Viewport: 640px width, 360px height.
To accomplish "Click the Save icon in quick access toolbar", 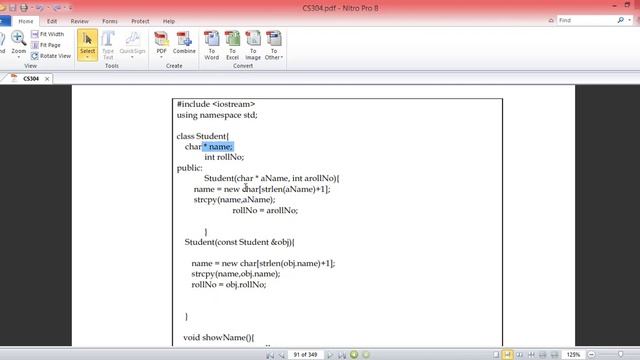I will click(x=13, y=8).
